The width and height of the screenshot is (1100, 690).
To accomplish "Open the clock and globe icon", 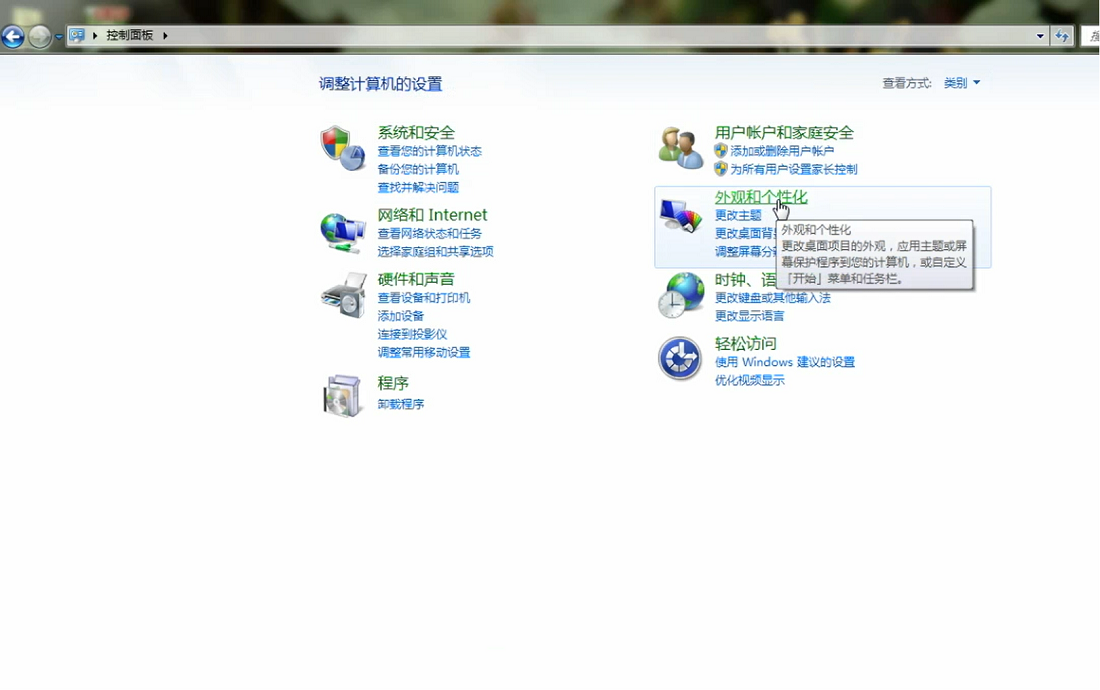I will (681, 295).
